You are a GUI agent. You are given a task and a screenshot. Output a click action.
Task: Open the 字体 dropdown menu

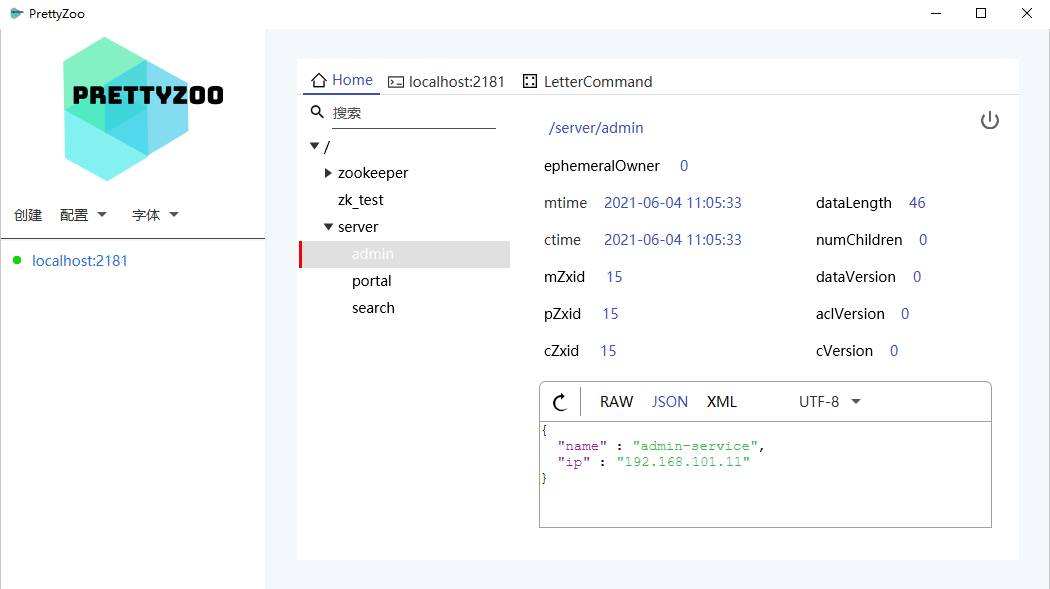tap(155, 215)
